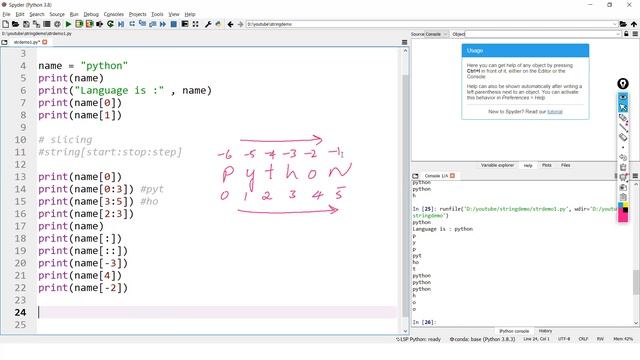Open the Help pane options menu
The image size is (640, 360).
pos(635,34)
